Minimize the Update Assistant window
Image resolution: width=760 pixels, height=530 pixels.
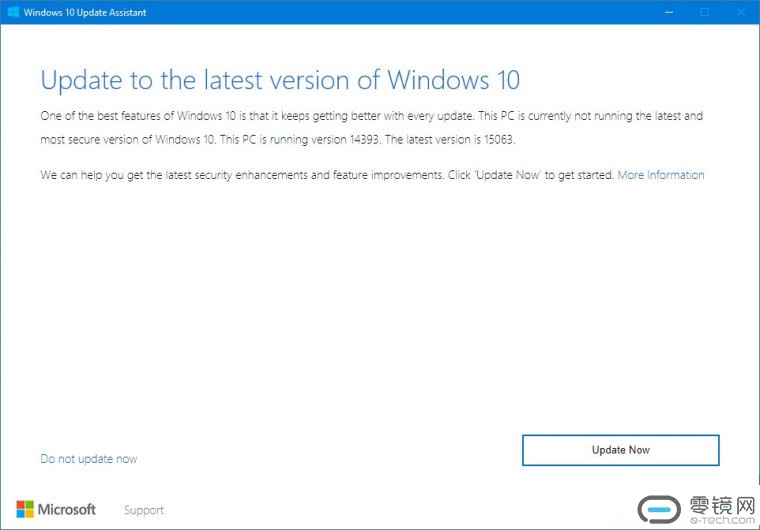(x=669, y=12)
